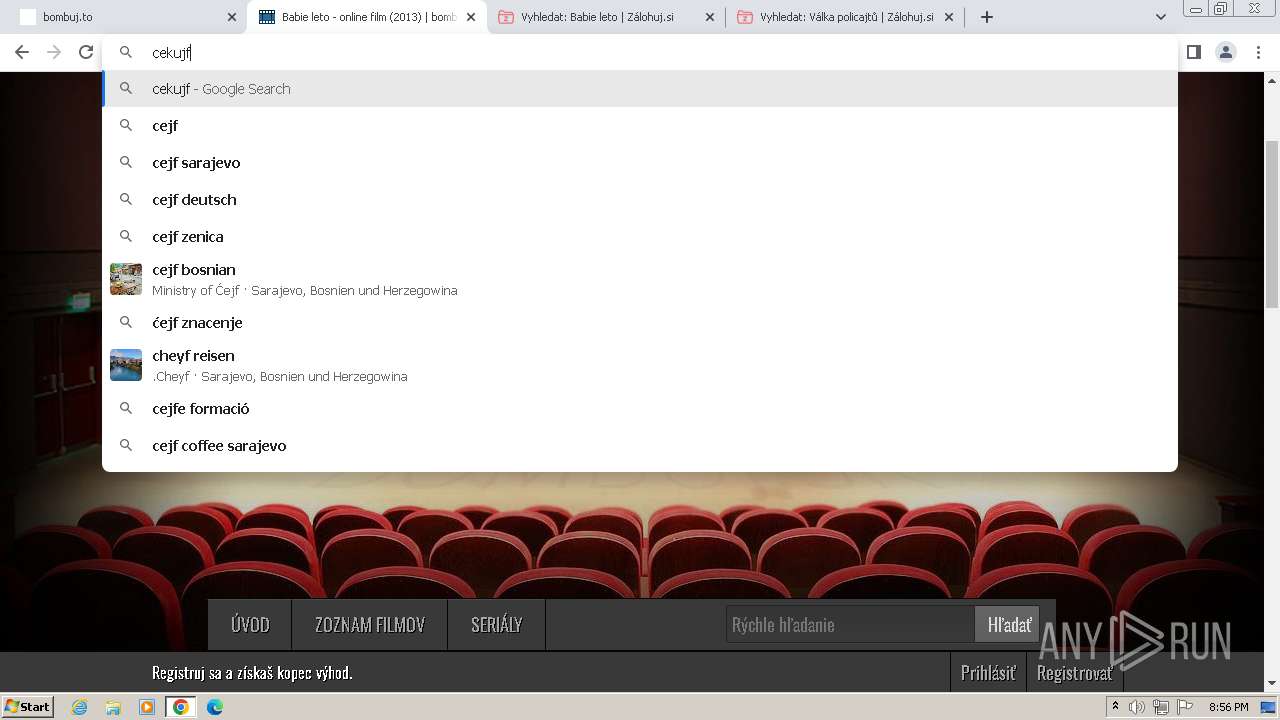Go back to the previous page
Viewport: 1280px width, 720px height.
[22, 52]
